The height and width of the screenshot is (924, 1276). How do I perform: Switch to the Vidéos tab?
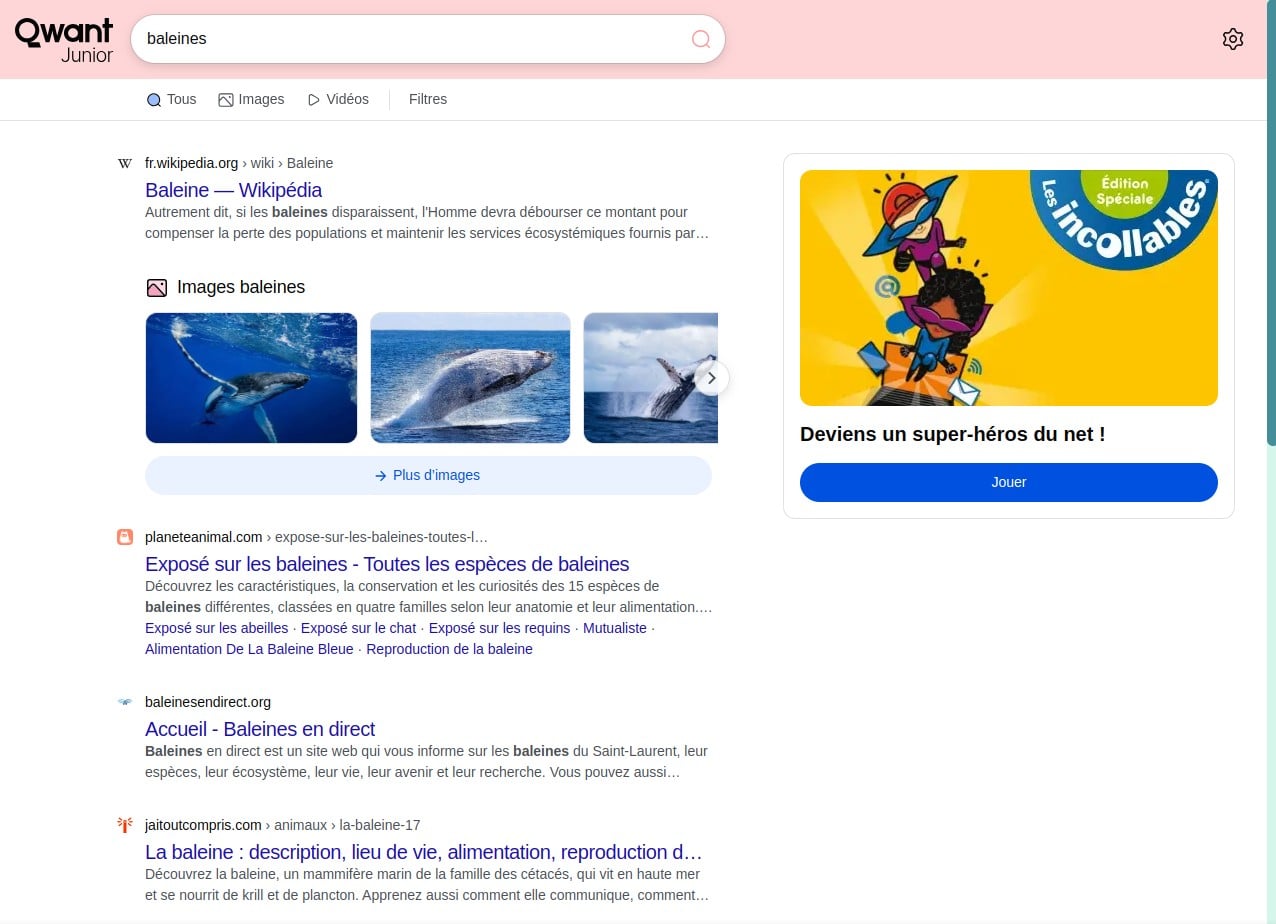pyautogui.click(x=338, y=99)
